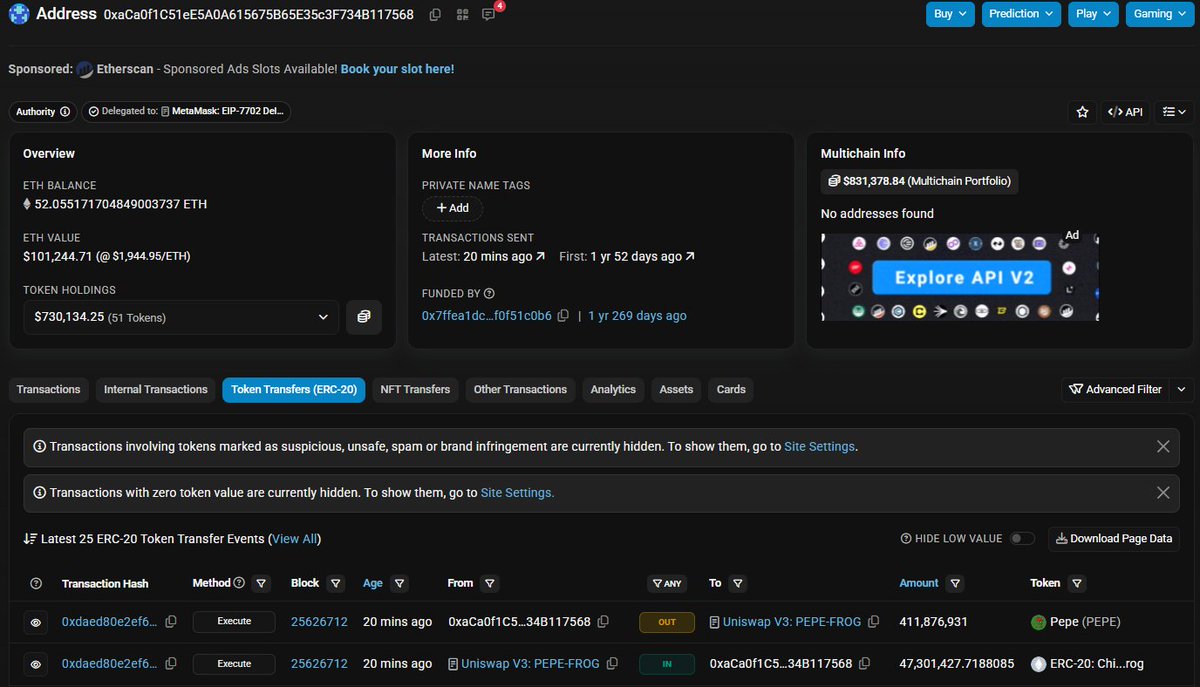Open the Cards tab
This screenshot has height=687, width=1200.
[x=731, y=390]
